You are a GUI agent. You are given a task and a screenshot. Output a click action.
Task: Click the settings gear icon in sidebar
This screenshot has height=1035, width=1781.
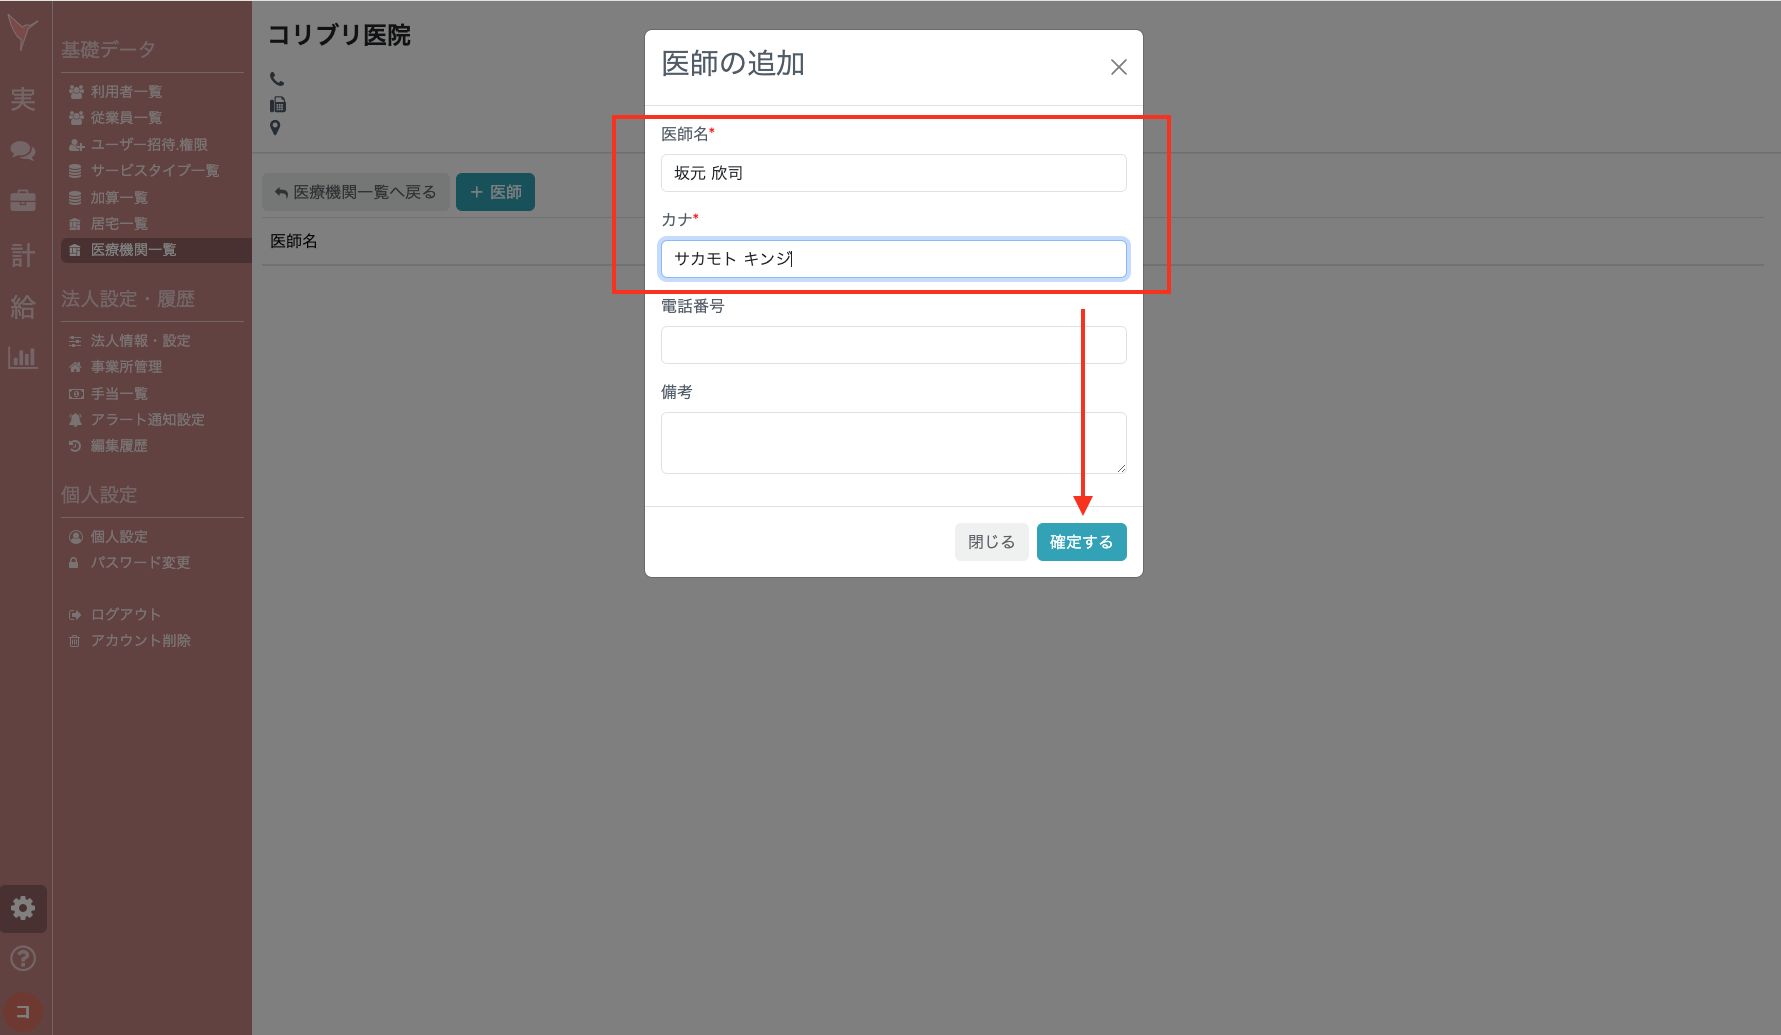pos(23,908)
